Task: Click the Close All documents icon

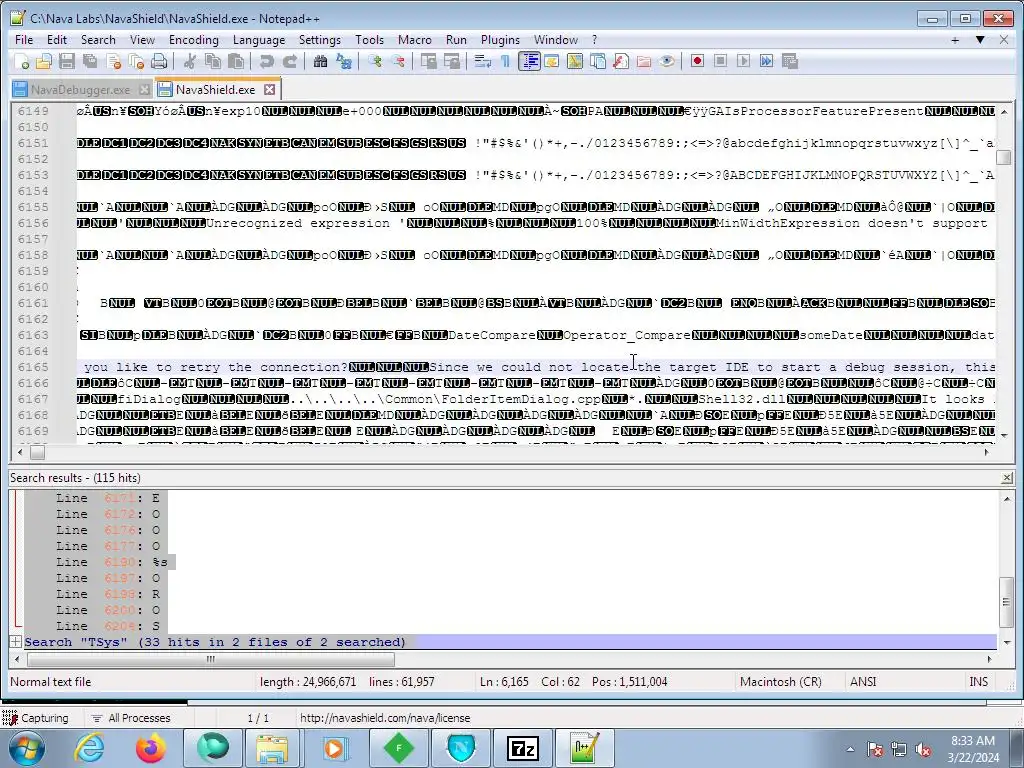Action: pos(136,61)
